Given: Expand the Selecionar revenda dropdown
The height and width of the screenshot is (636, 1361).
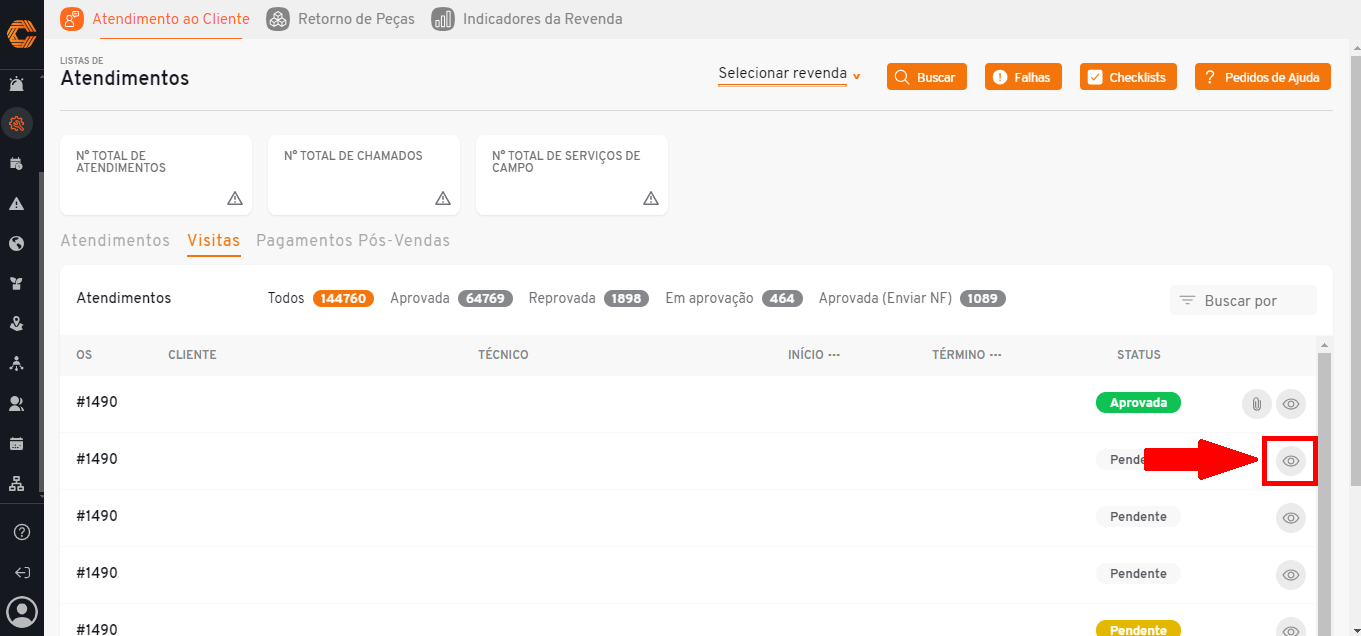Looking at the screenshot, I should tap(790, 74).
